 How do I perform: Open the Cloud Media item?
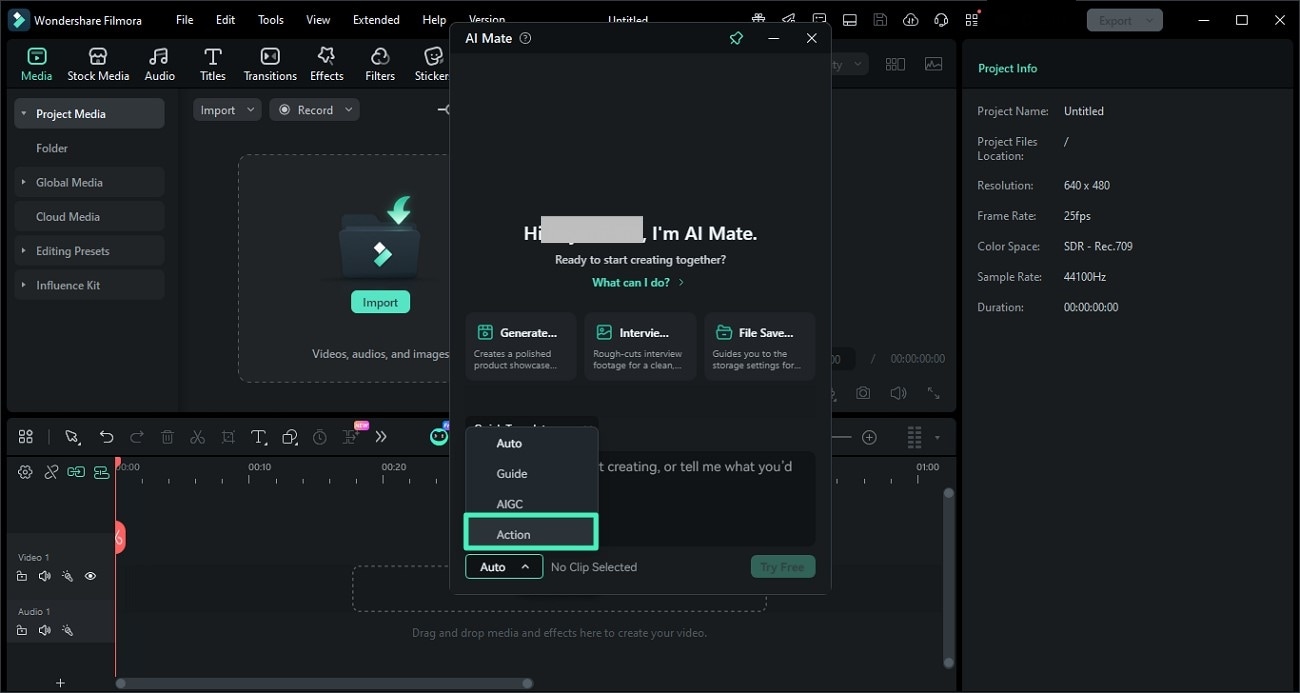(x=89, y=217)
